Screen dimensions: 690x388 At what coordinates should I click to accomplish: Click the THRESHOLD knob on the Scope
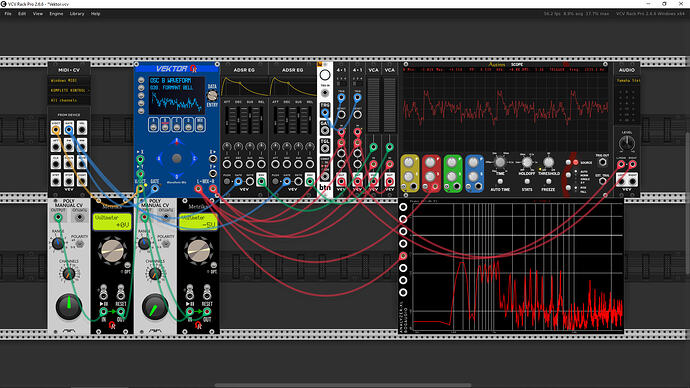coord(548,162)
